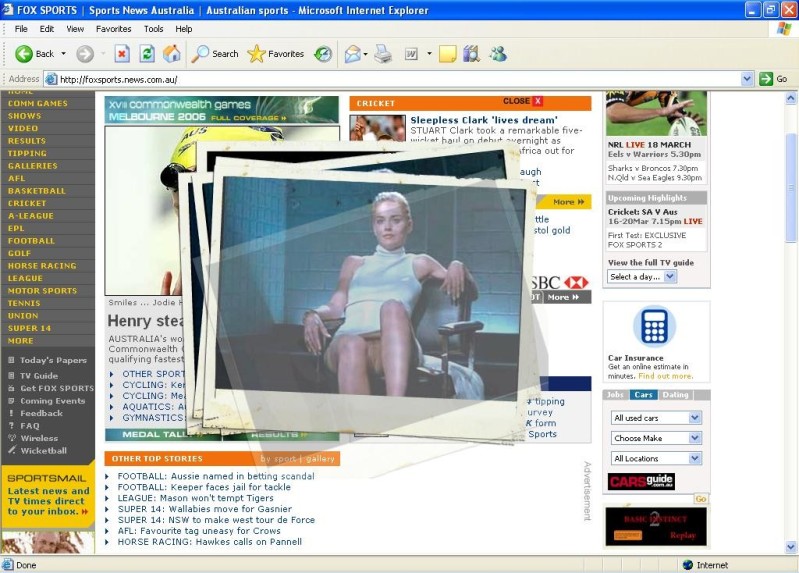Stop page loading with red X icon
The image size is (799, 573).
[x=122, y=54]
